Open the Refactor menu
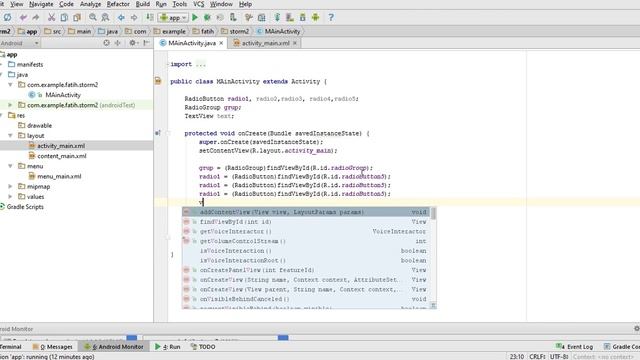Viewport: 640px width, 360px height. [118, 4]
